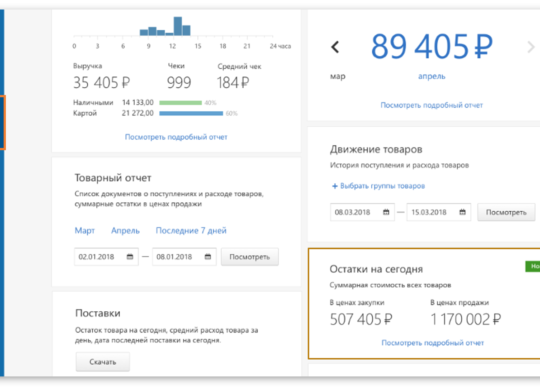
Task: Click the 507 405 ₽ purchase price value
Action: 361,319
